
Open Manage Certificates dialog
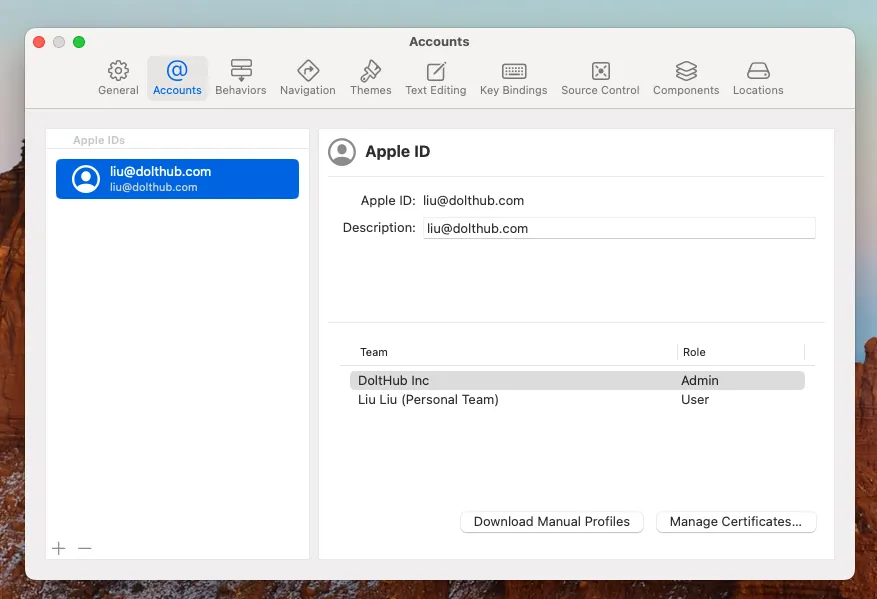[736, 521]
